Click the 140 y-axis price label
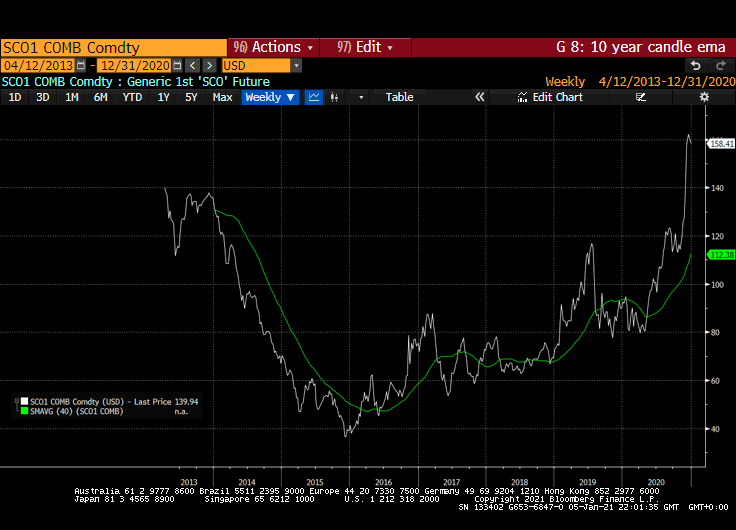The image size is (736, 530). coord(717,188)
